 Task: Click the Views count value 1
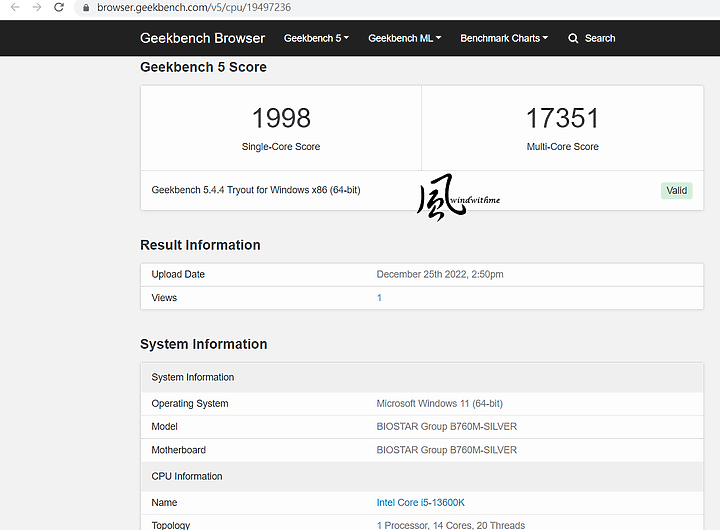[379, 298]
